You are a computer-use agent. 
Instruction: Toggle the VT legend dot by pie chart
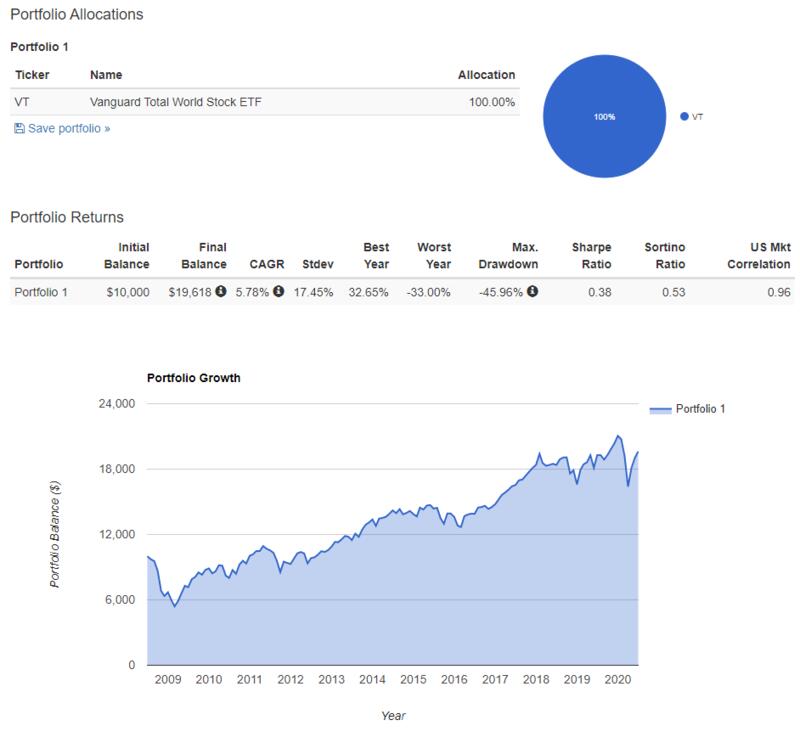coord(684,116)
